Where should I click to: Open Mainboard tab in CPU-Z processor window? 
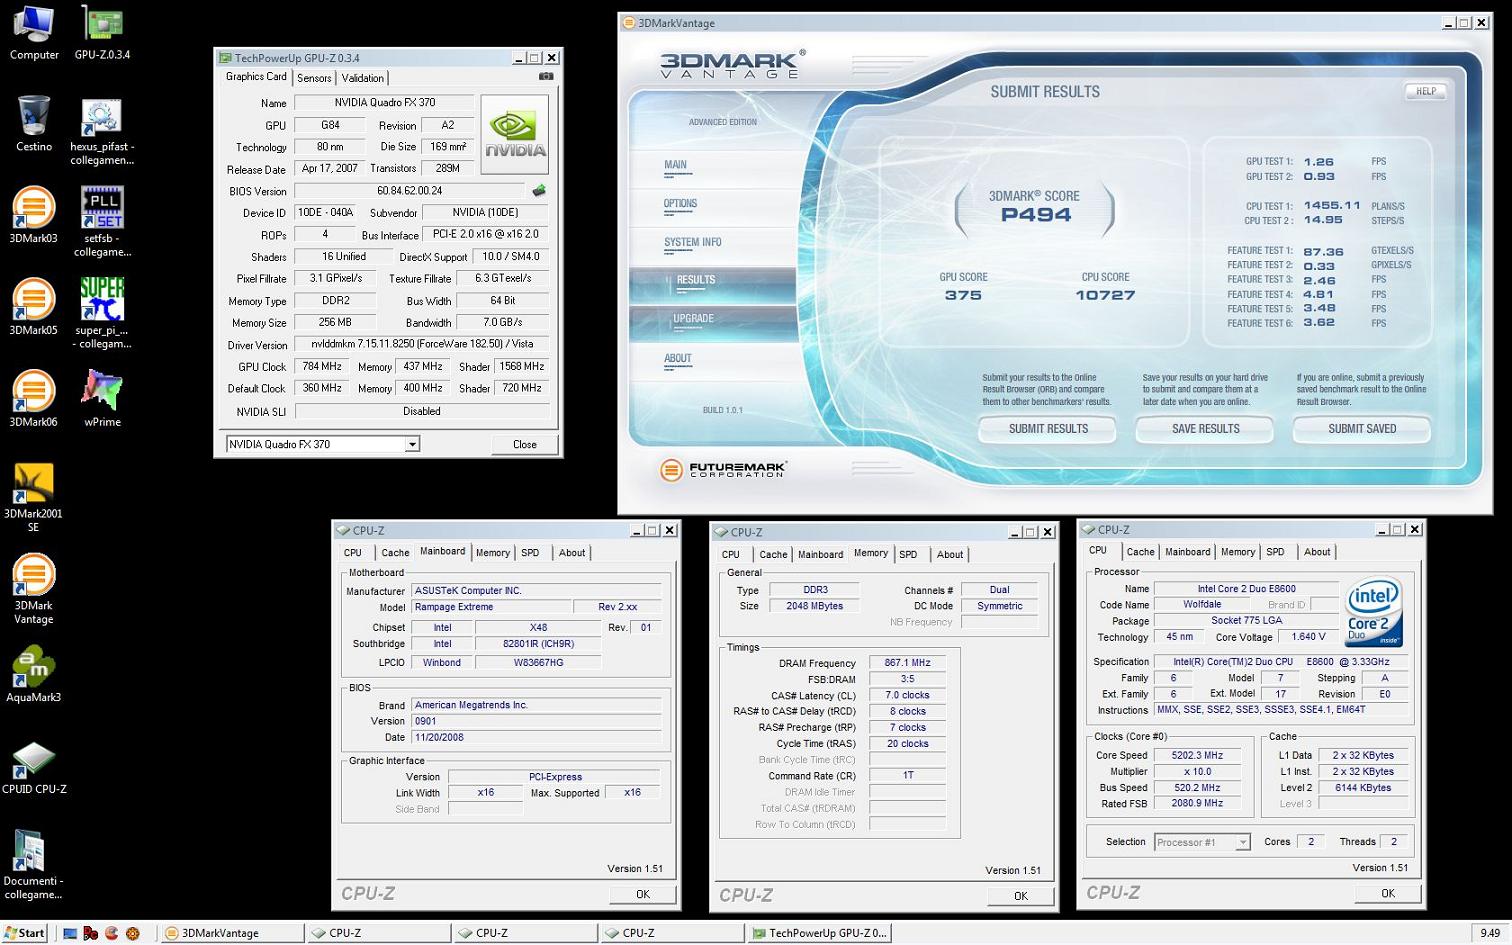pyautogui.click(x=1187, y=552)
